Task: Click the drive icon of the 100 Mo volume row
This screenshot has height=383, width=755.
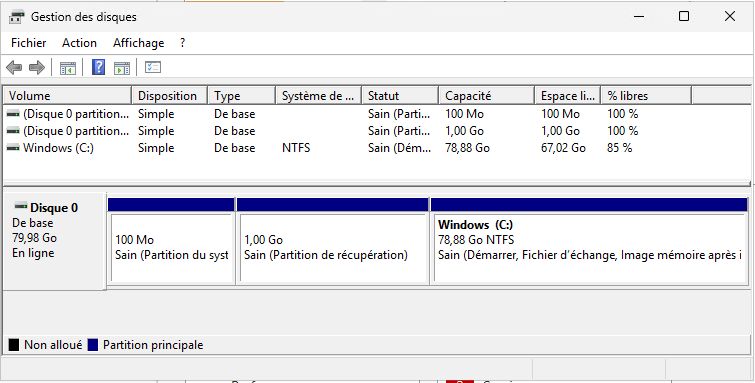Action: click(x=13, y=114)
